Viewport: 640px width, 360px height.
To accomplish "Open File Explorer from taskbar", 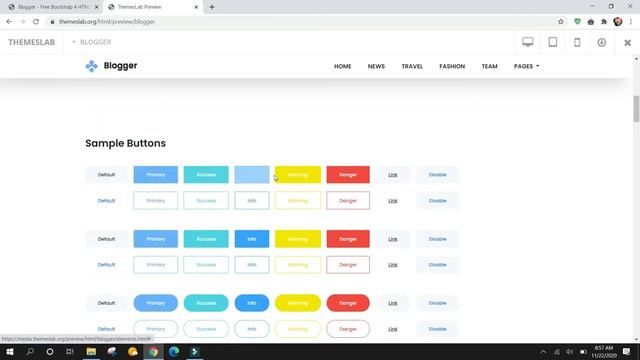I will pyautogui.click(x=91, y=351).
